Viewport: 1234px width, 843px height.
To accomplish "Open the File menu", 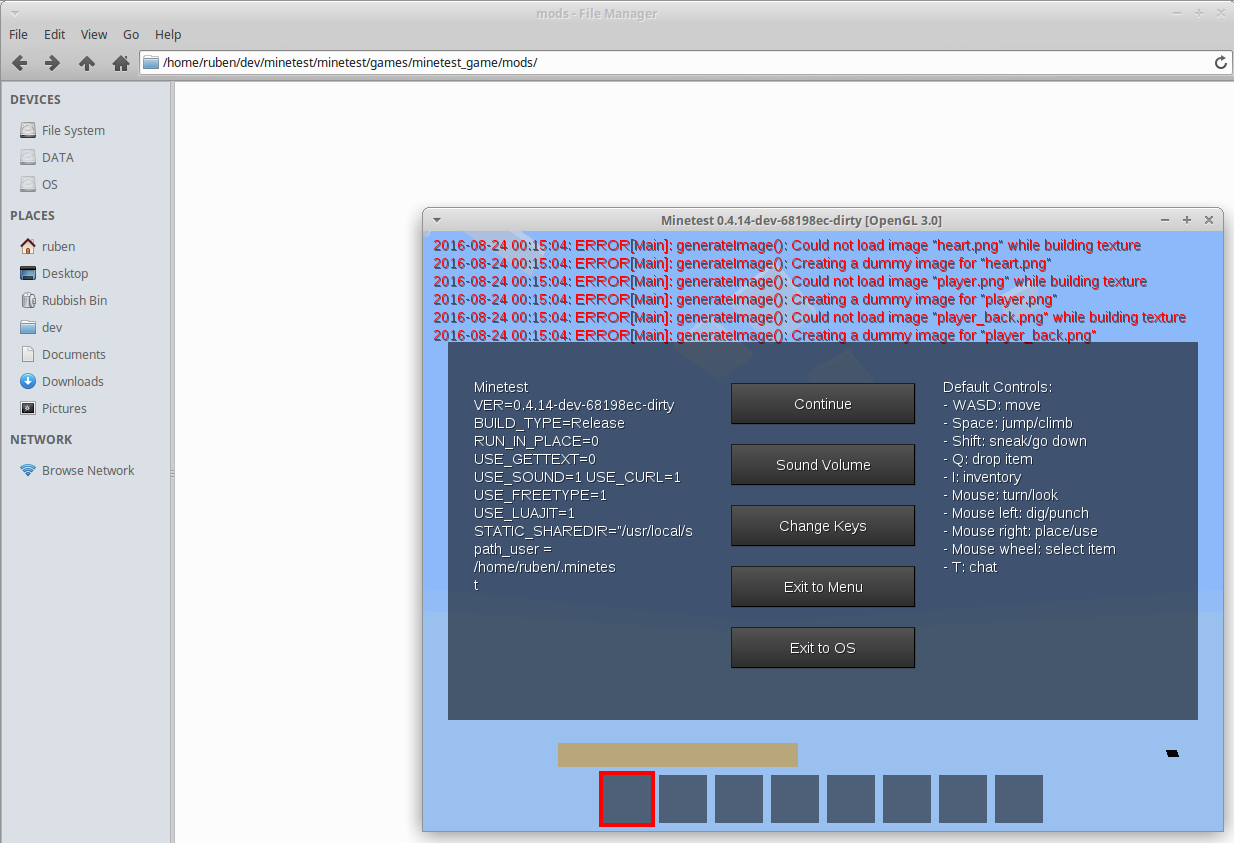I will (18, 34).
